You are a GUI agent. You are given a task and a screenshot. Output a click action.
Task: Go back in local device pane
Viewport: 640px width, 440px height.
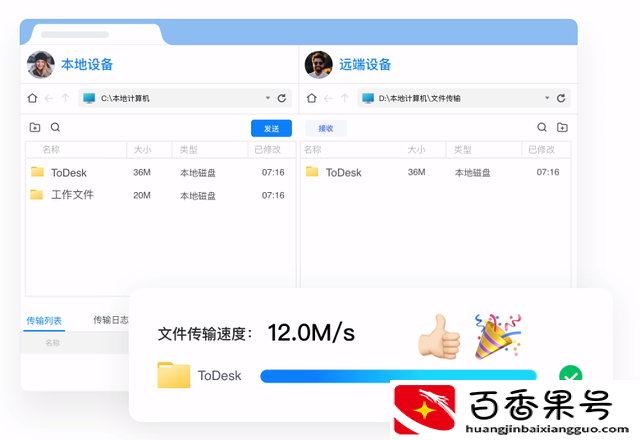49,98
